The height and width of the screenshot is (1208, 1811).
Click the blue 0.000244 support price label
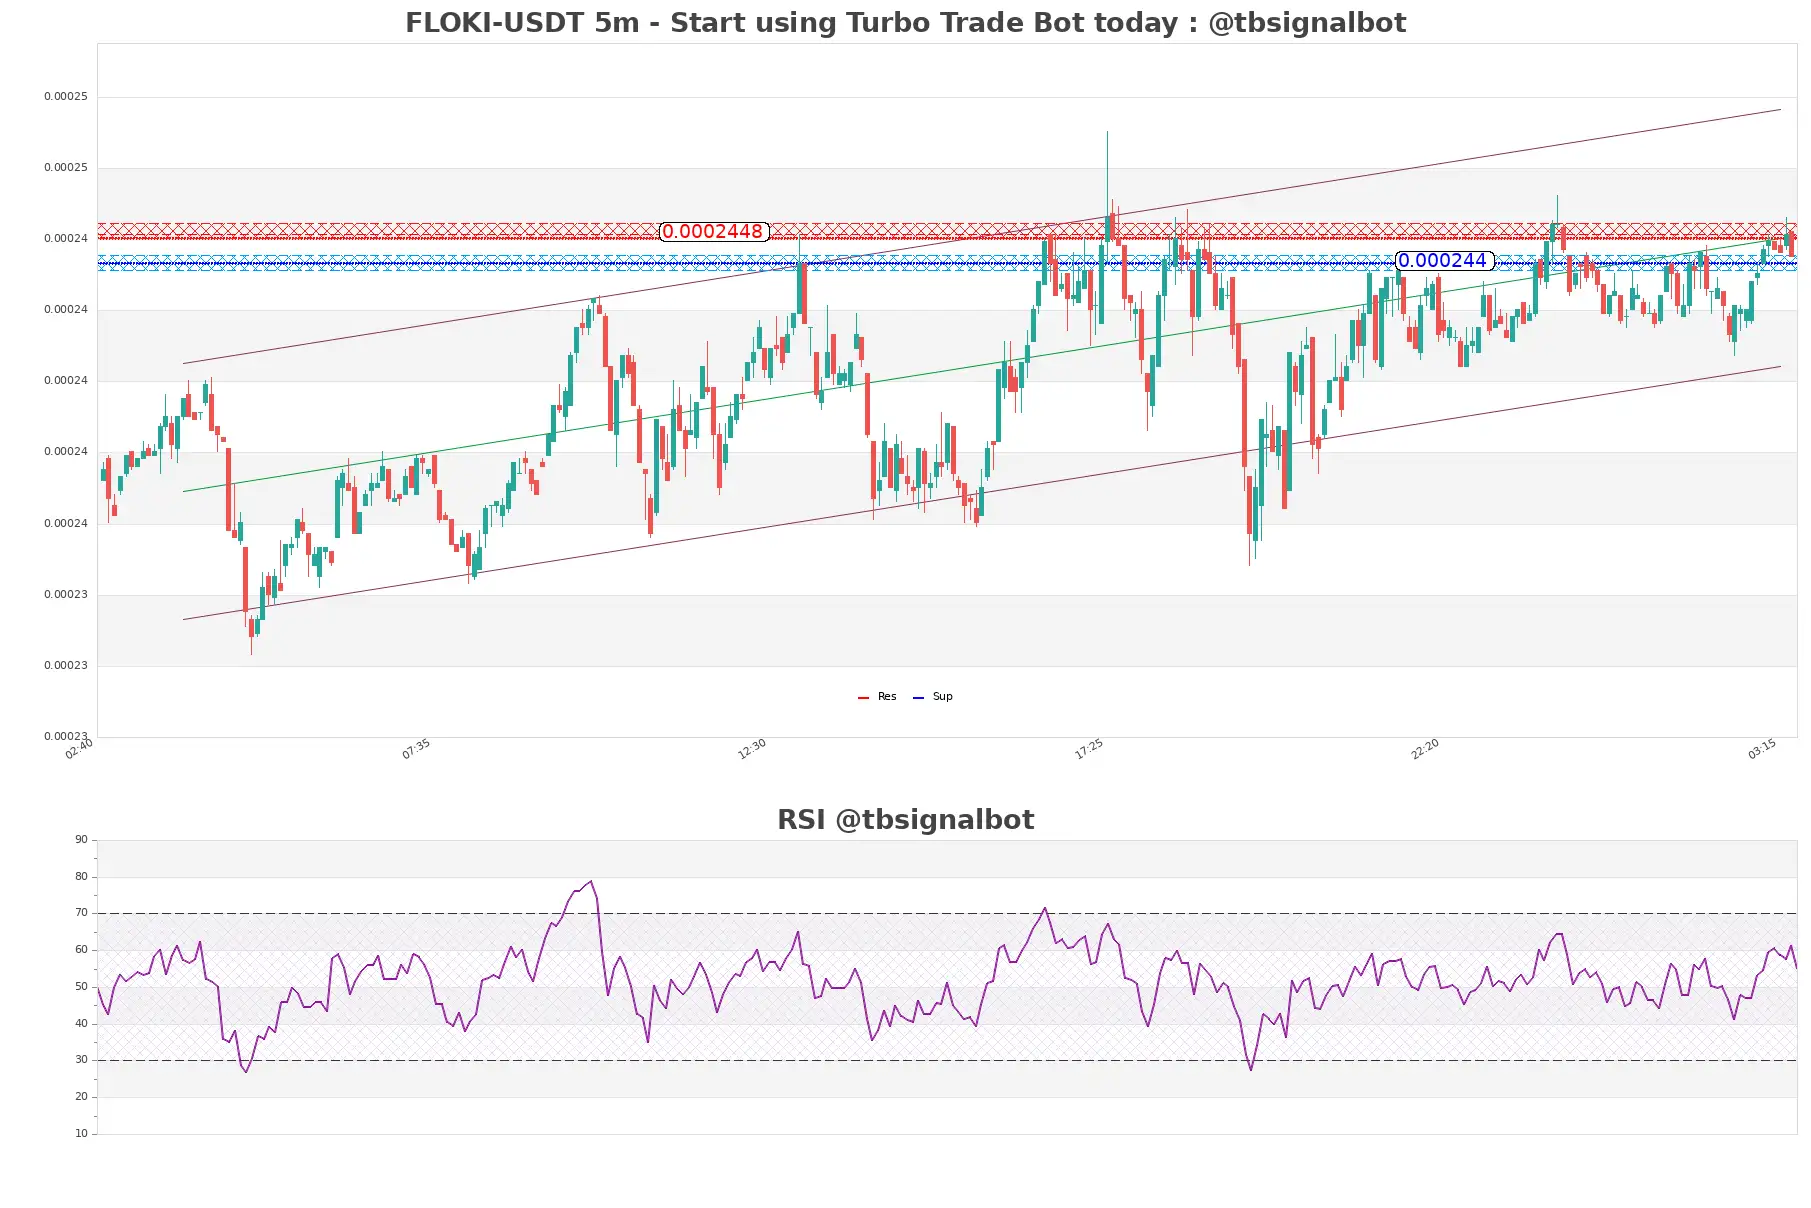click(1443, 261)
